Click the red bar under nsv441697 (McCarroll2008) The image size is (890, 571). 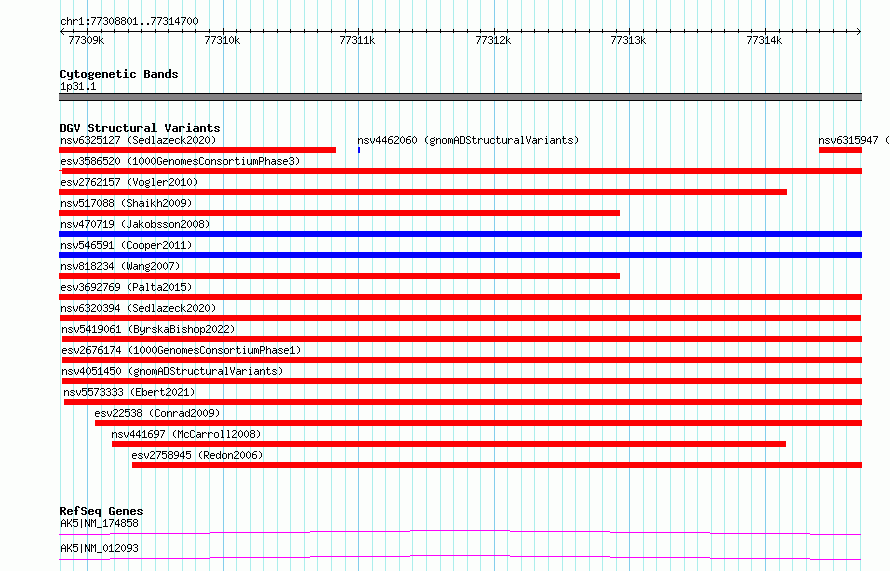tap(449, 444)
